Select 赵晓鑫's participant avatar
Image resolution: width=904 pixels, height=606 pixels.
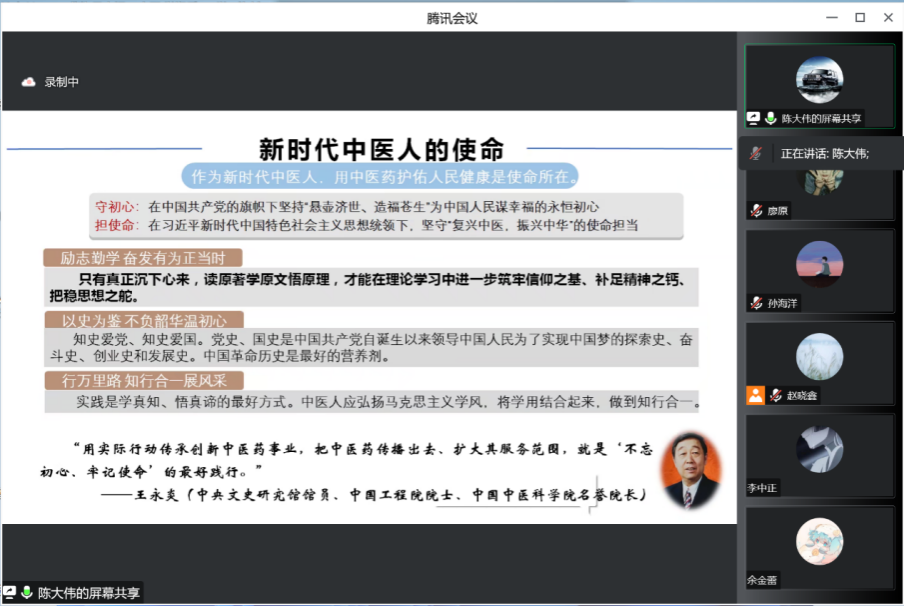point(819,357)
